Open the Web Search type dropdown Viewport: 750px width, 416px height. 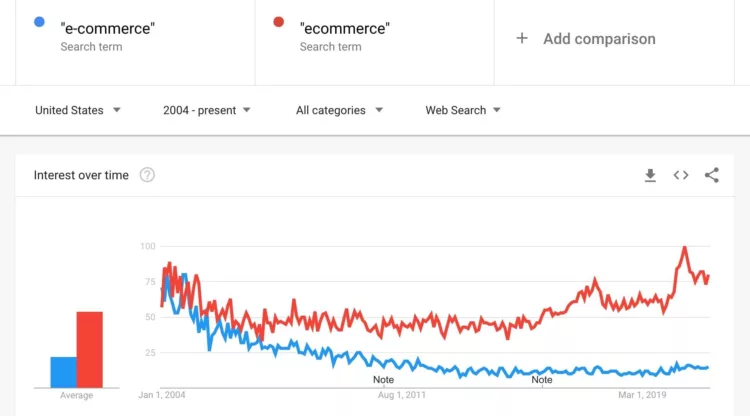[463, 110]
